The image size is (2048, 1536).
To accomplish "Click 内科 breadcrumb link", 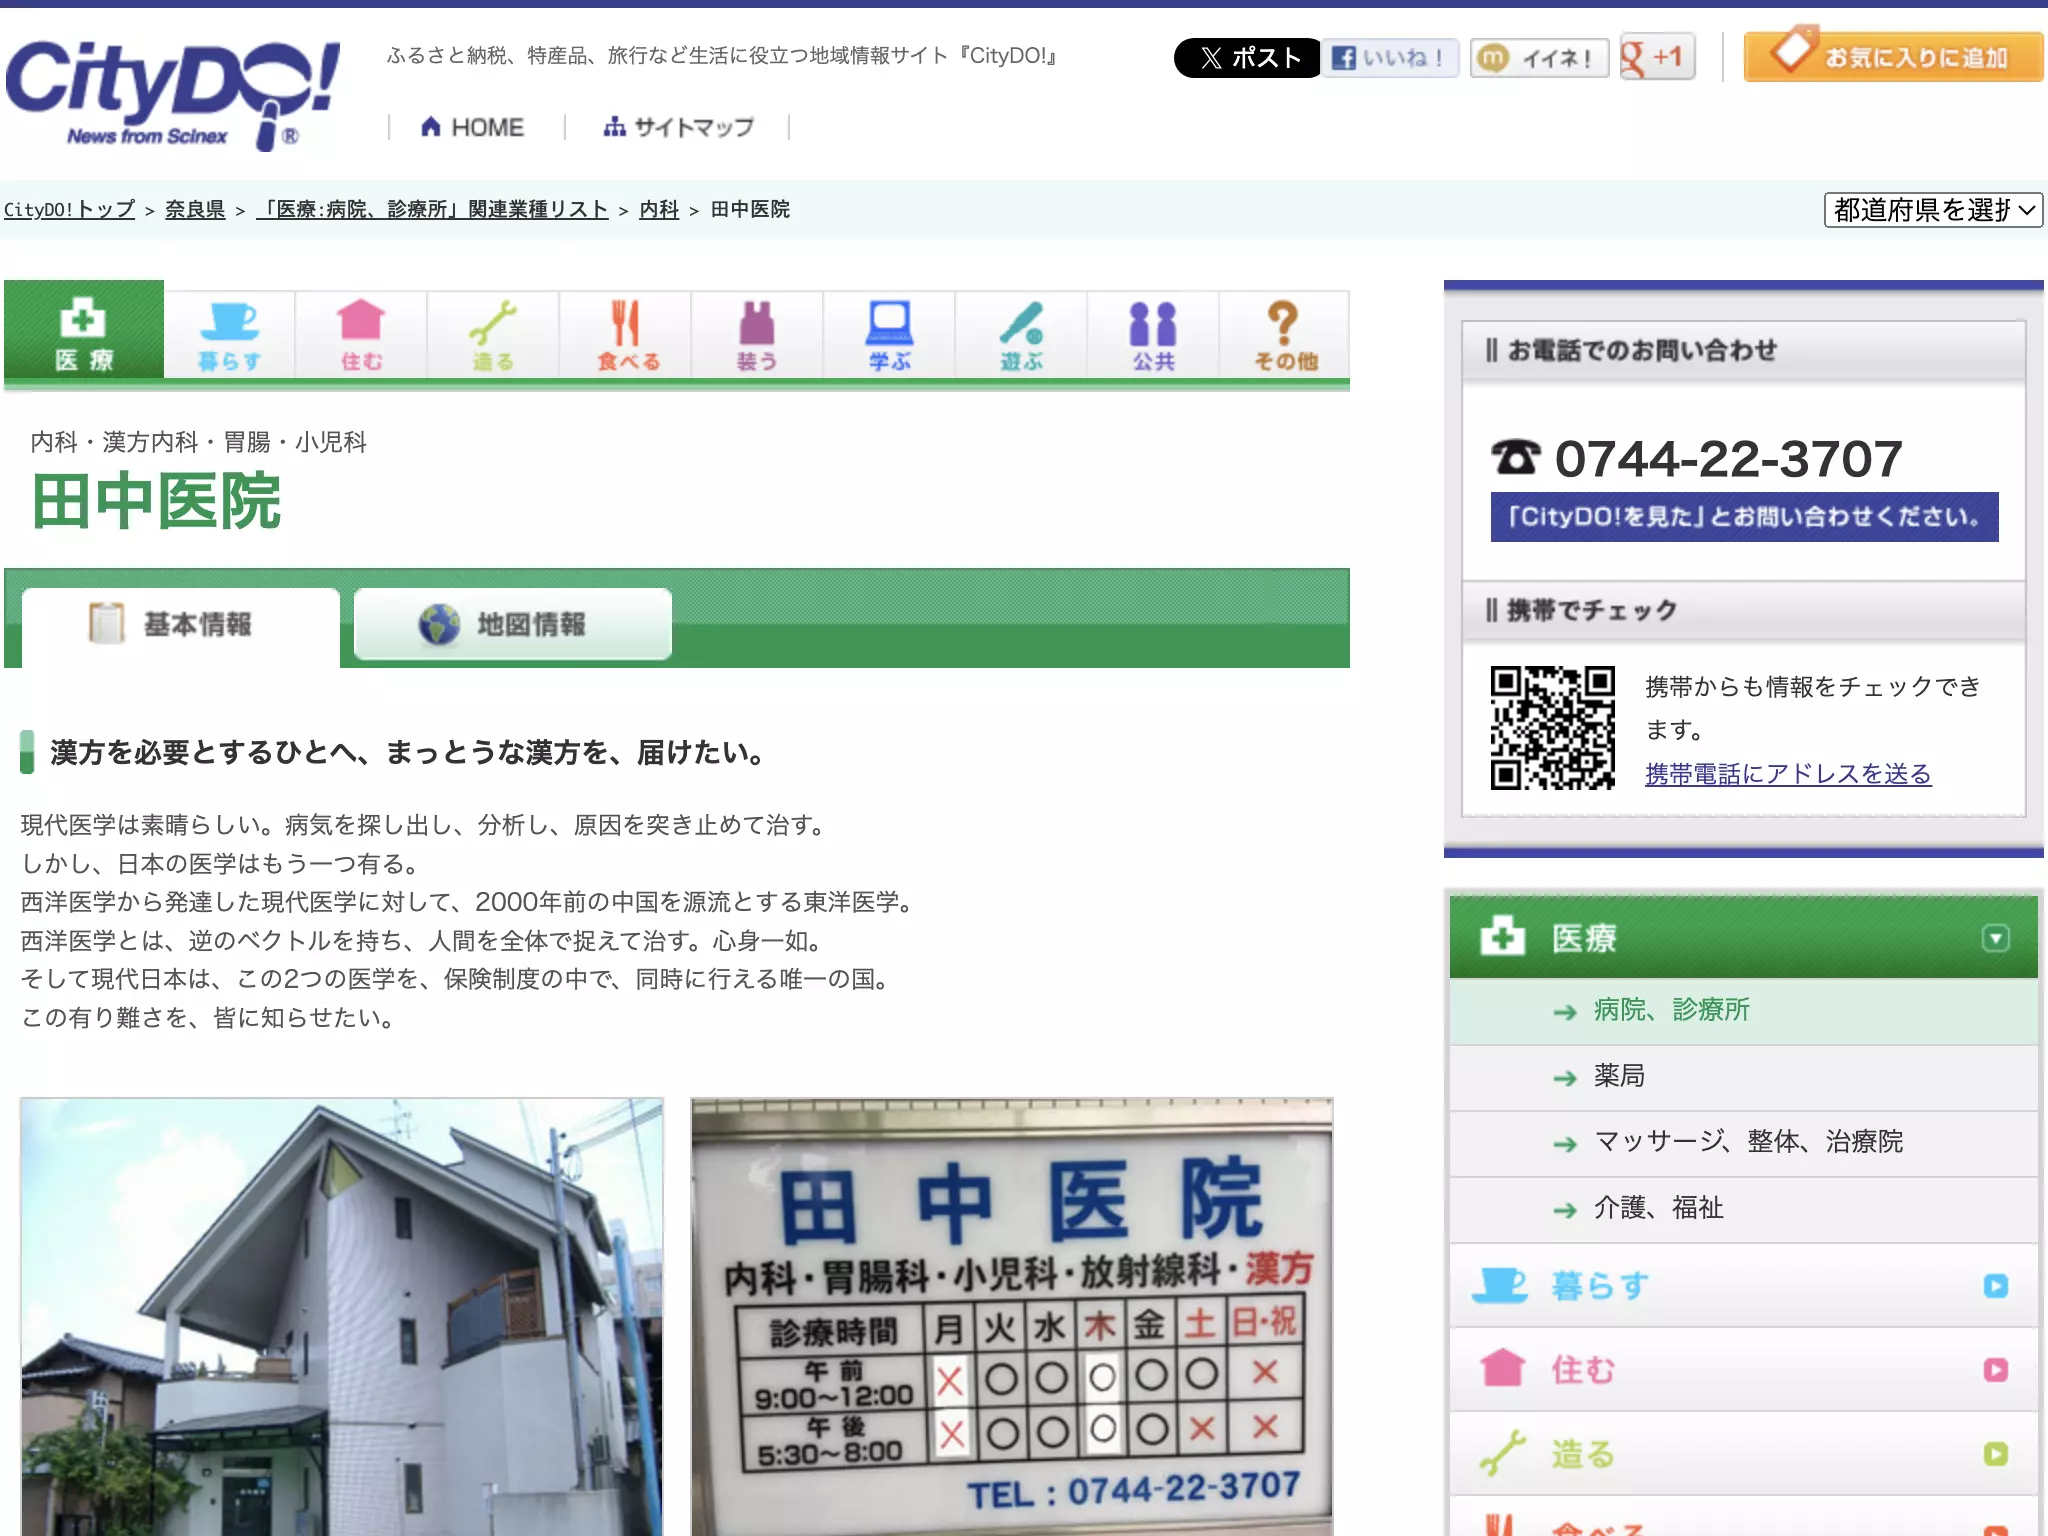I will click(x=659, y=209).
